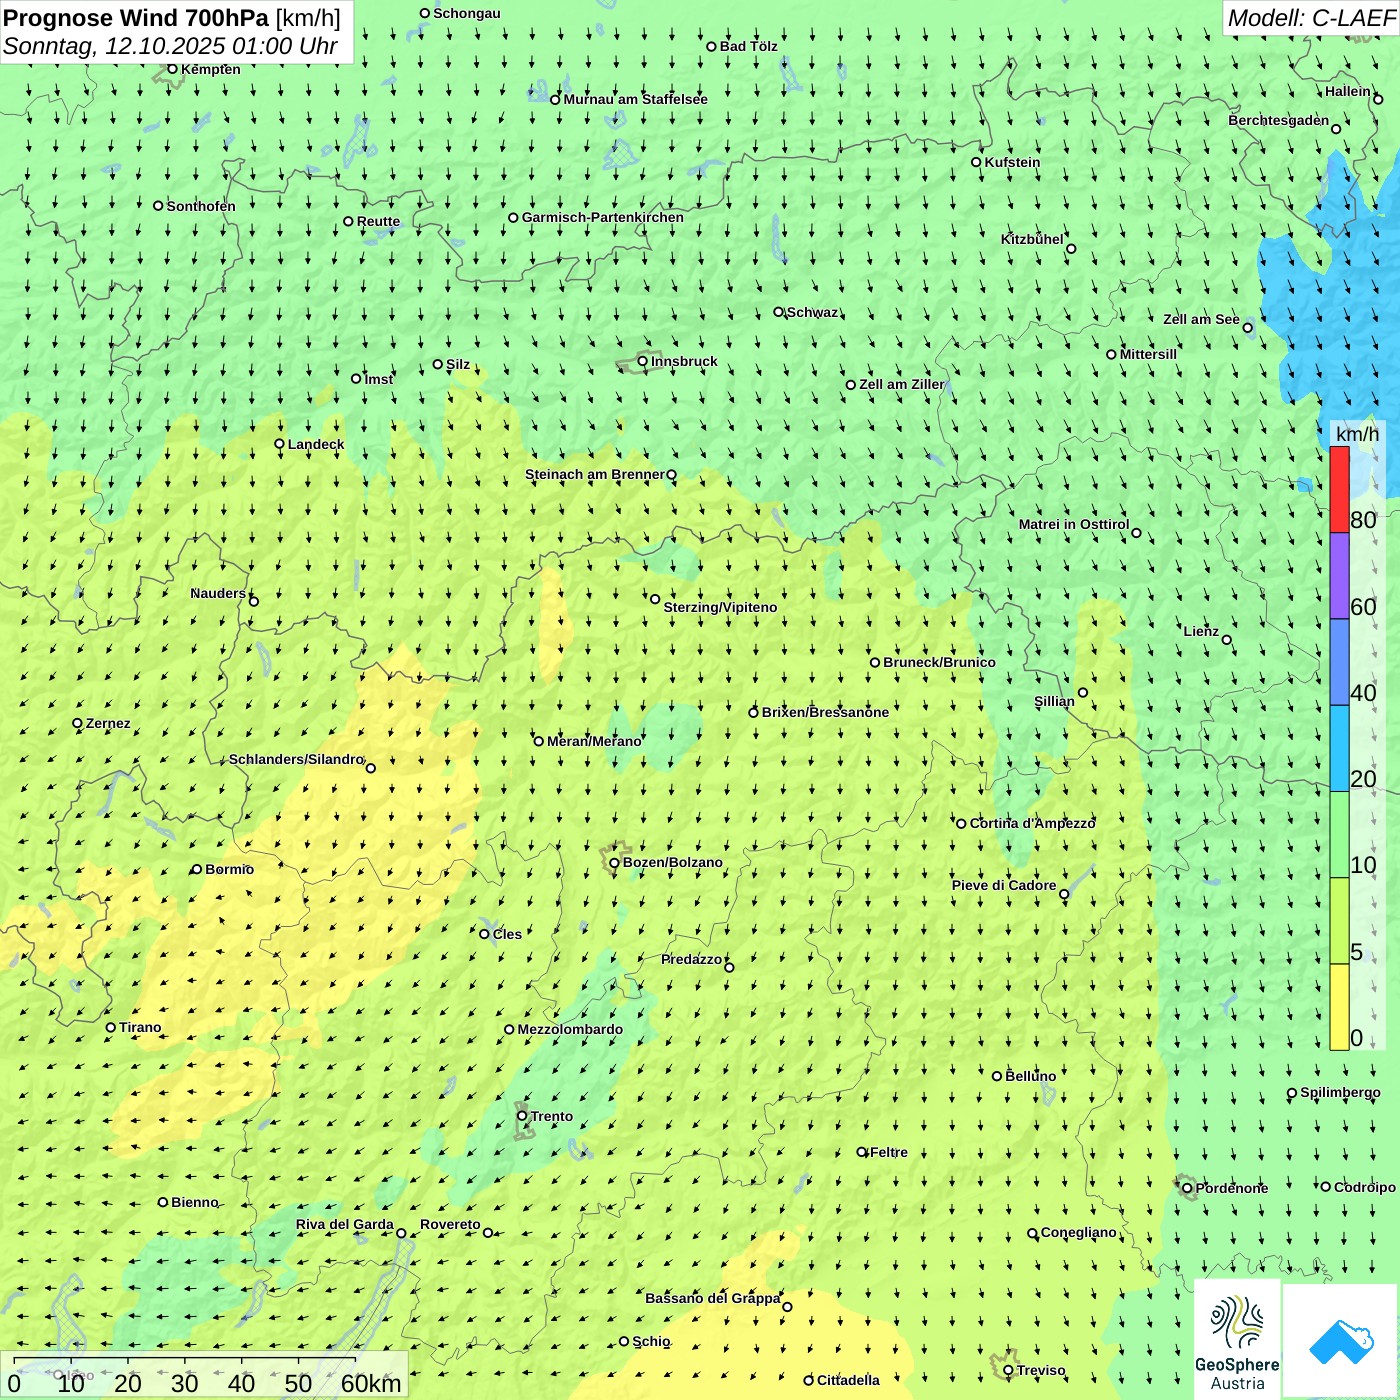
Task: Click the 'Sterzing/Vipiteno' label
Action: point(720,607)
